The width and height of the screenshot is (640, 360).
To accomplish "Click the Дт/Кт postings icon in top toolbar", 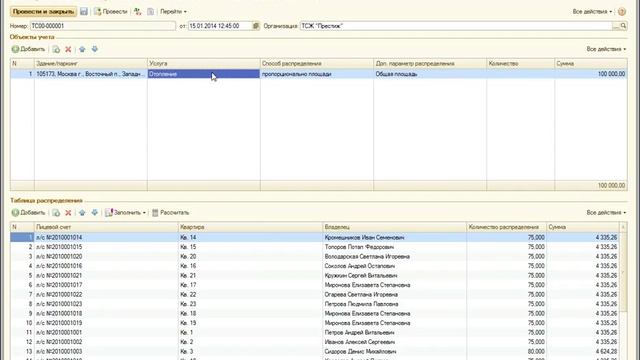I will (138, 11).
